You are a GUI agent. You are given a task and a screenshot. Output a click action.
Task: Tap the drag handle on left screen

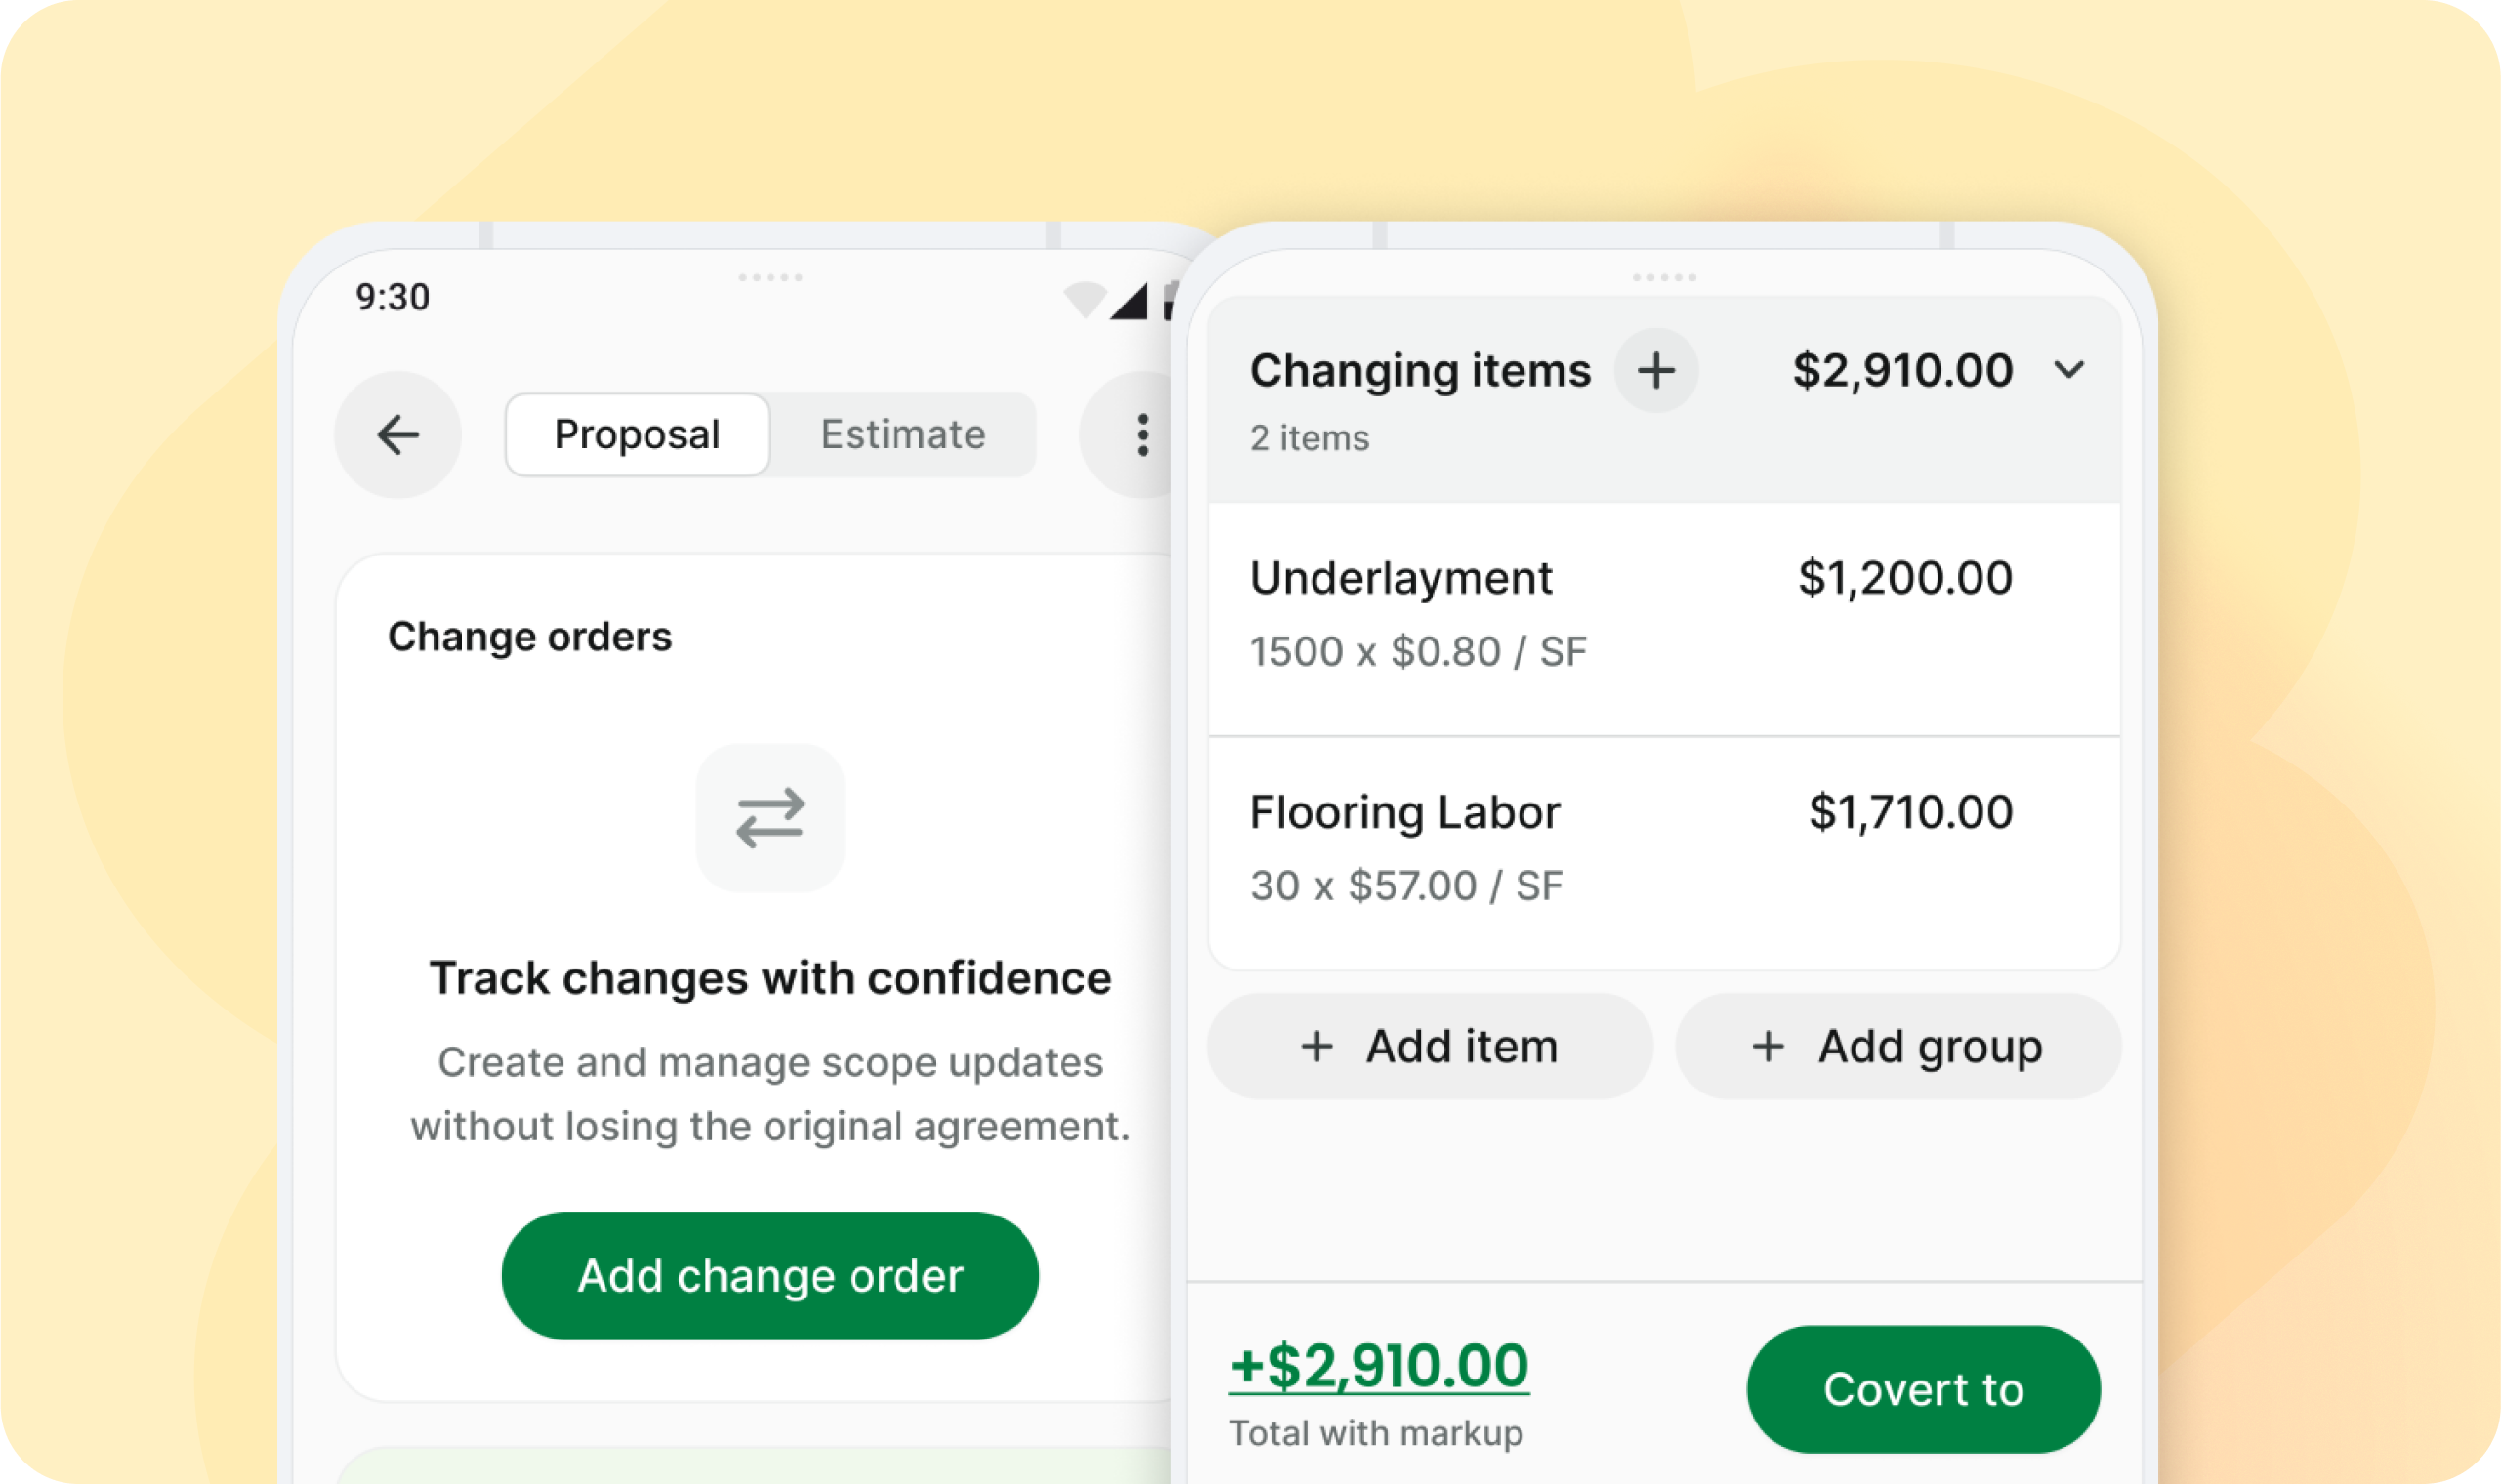(769, 277)
